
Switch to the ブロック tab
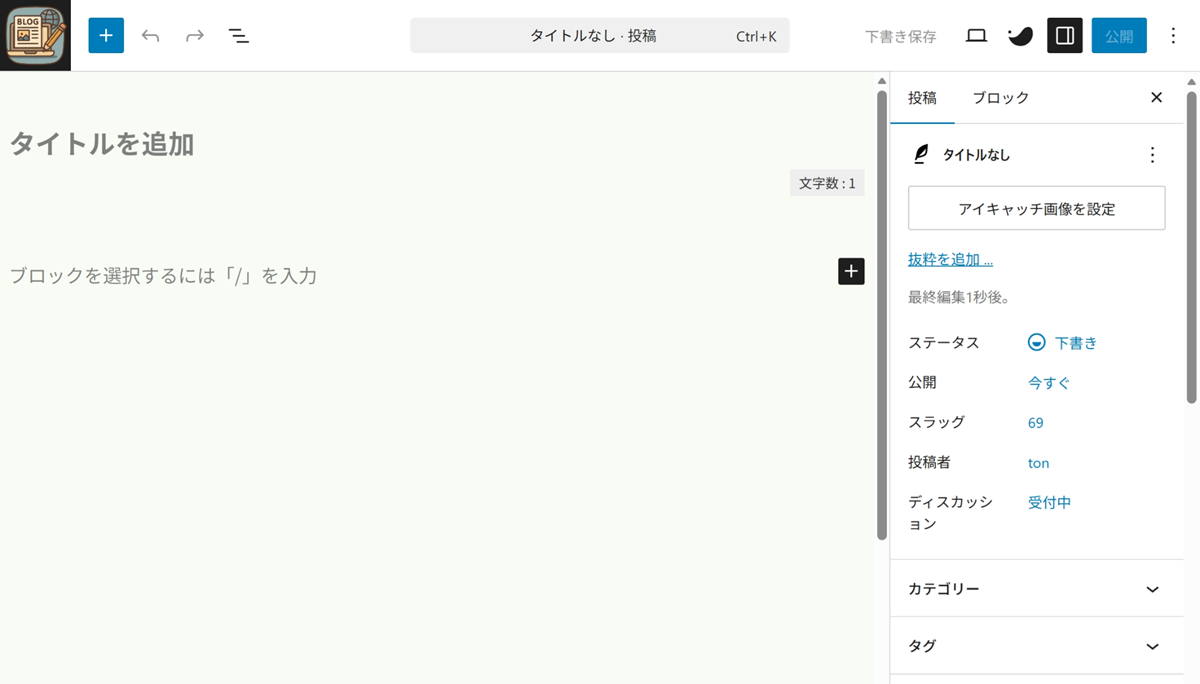(1000, 98)
